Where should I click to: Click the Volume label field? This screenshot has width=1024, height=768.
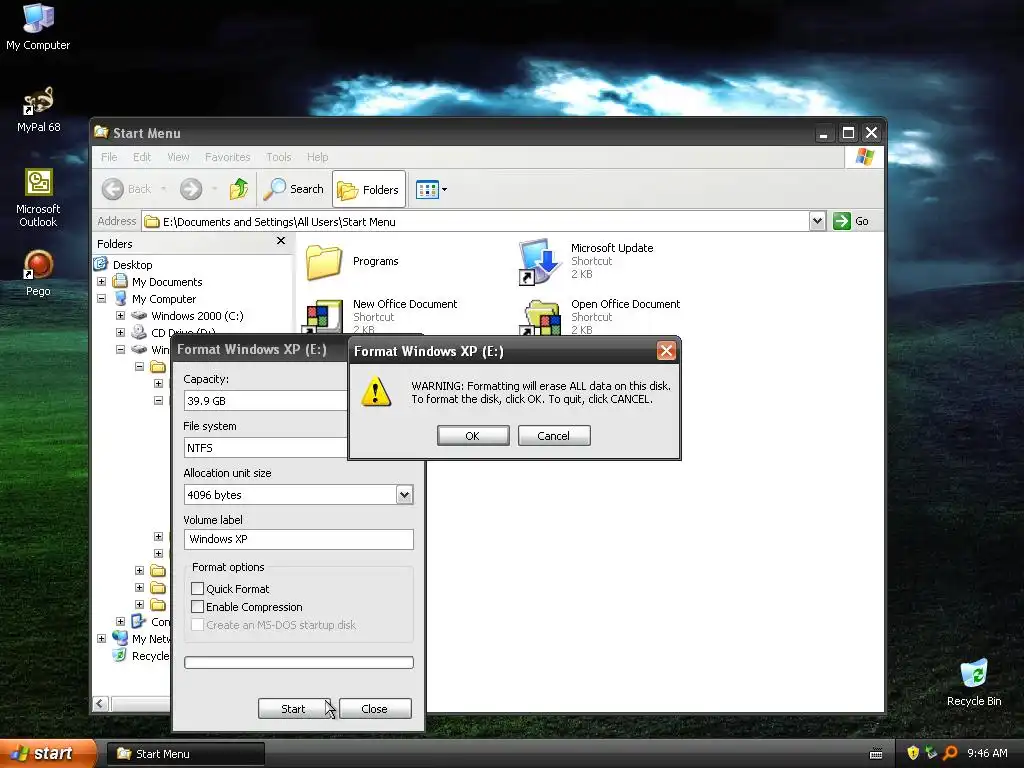299,539
